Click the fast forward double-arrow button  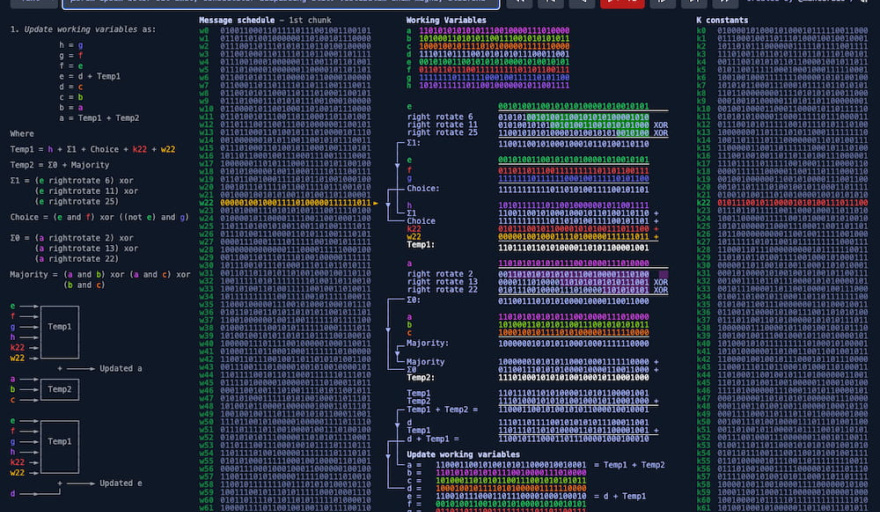pos(724,4)
